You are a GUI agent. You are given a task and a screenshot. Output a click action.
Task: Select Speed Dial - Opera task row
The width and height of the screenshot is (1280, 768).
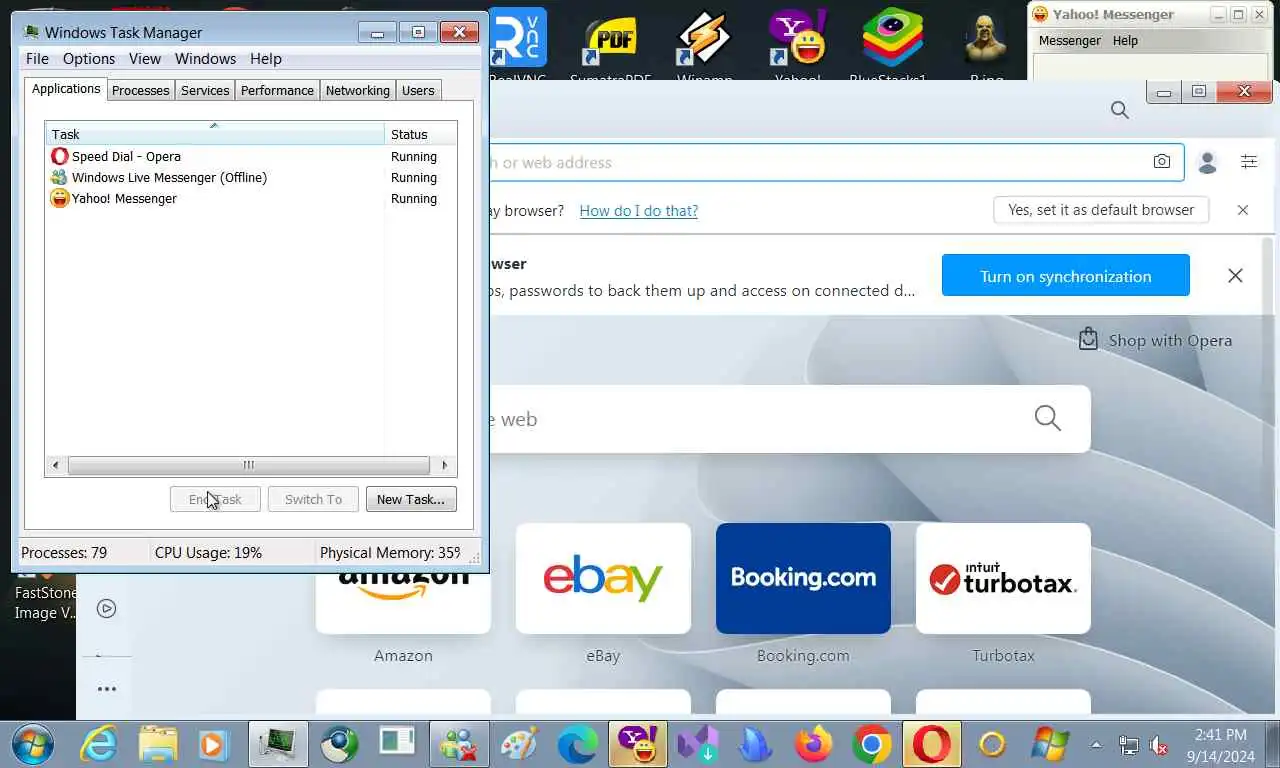tap(251, 156)
